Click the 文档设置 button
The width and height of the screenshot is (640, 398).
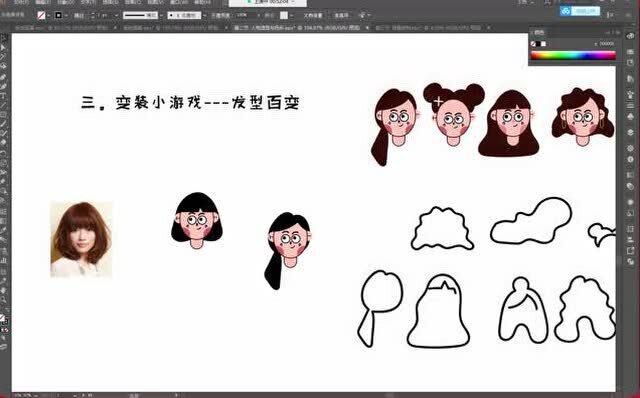click(x=313, y=15)
